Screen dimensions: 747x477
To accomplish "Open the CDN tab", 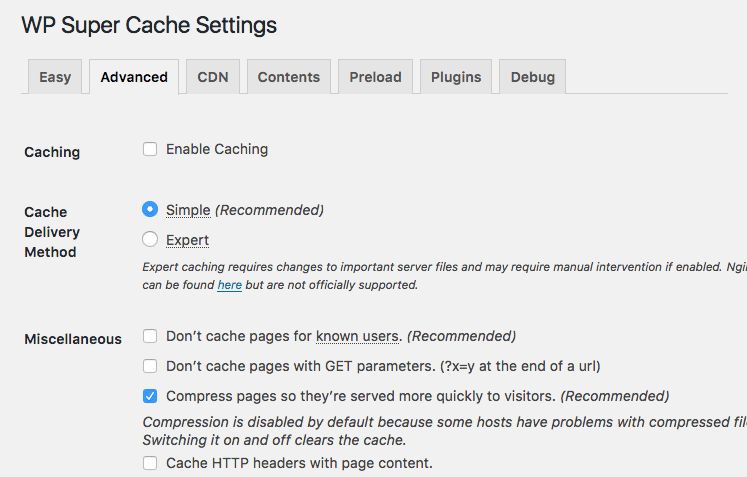I will (213, 77).
